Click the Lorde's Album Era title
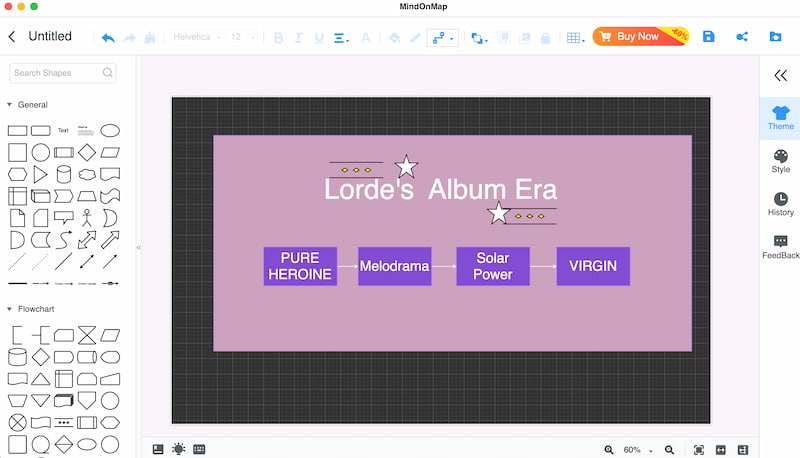Image resolution: width=800 pixels, height=458 pixels. [x=441, y=189]
